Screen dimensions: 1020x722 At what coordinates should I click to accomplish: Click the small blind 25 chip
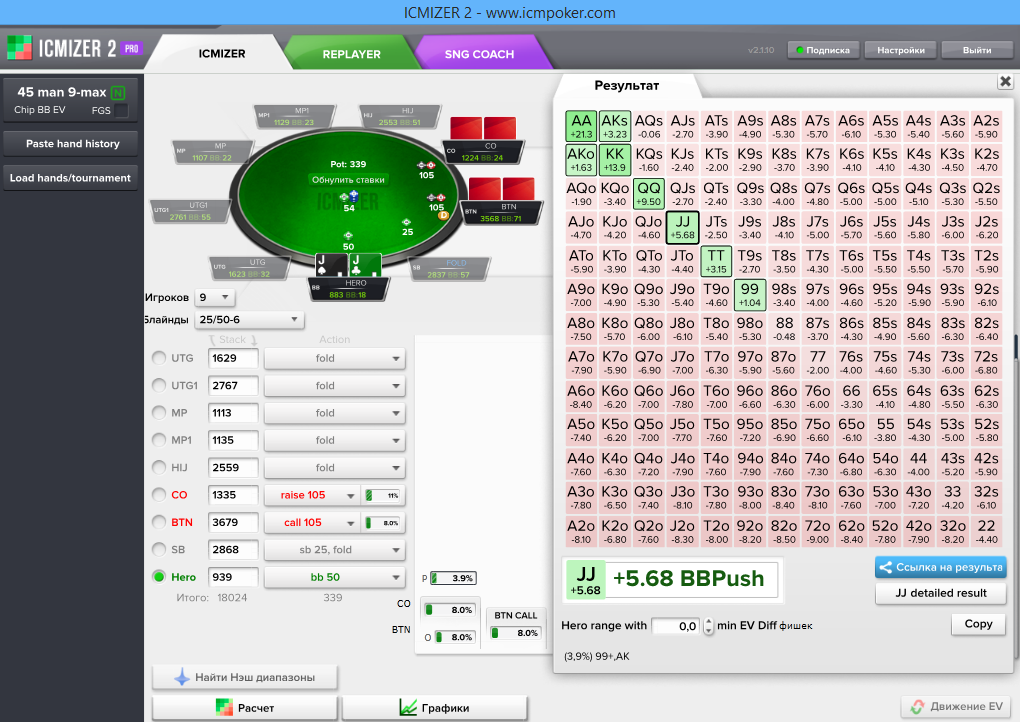[407, 222]
